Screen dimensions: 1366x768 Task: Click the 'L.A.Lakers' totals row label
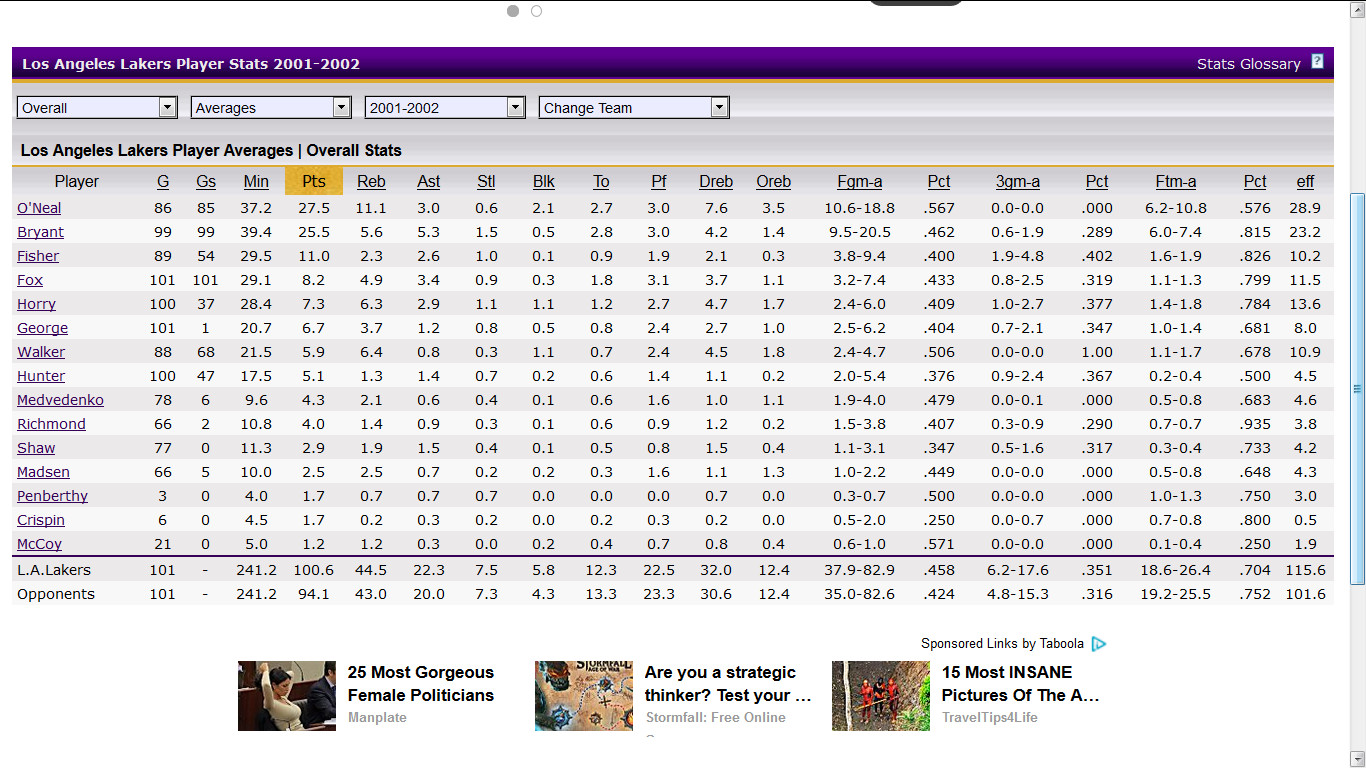(x=54, y=570)
